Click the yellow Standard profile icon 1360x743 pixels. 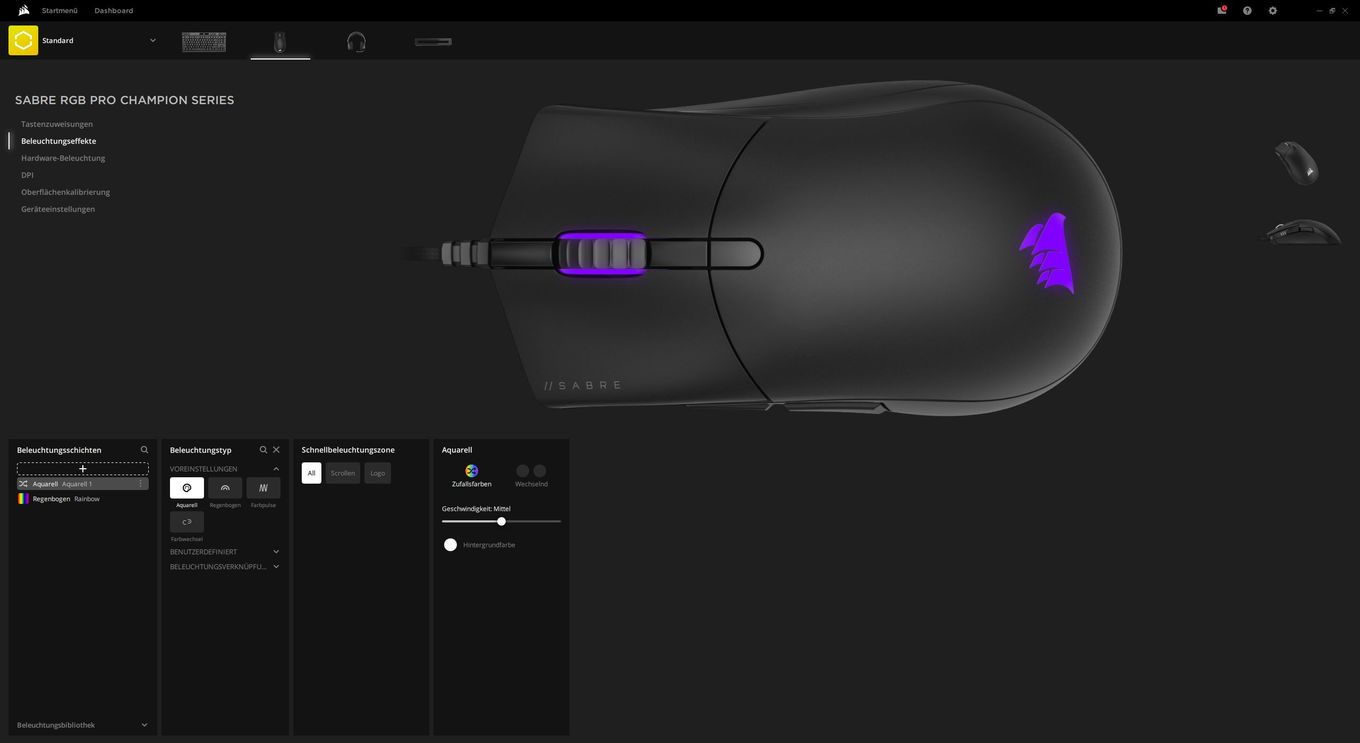pos(23,40)
